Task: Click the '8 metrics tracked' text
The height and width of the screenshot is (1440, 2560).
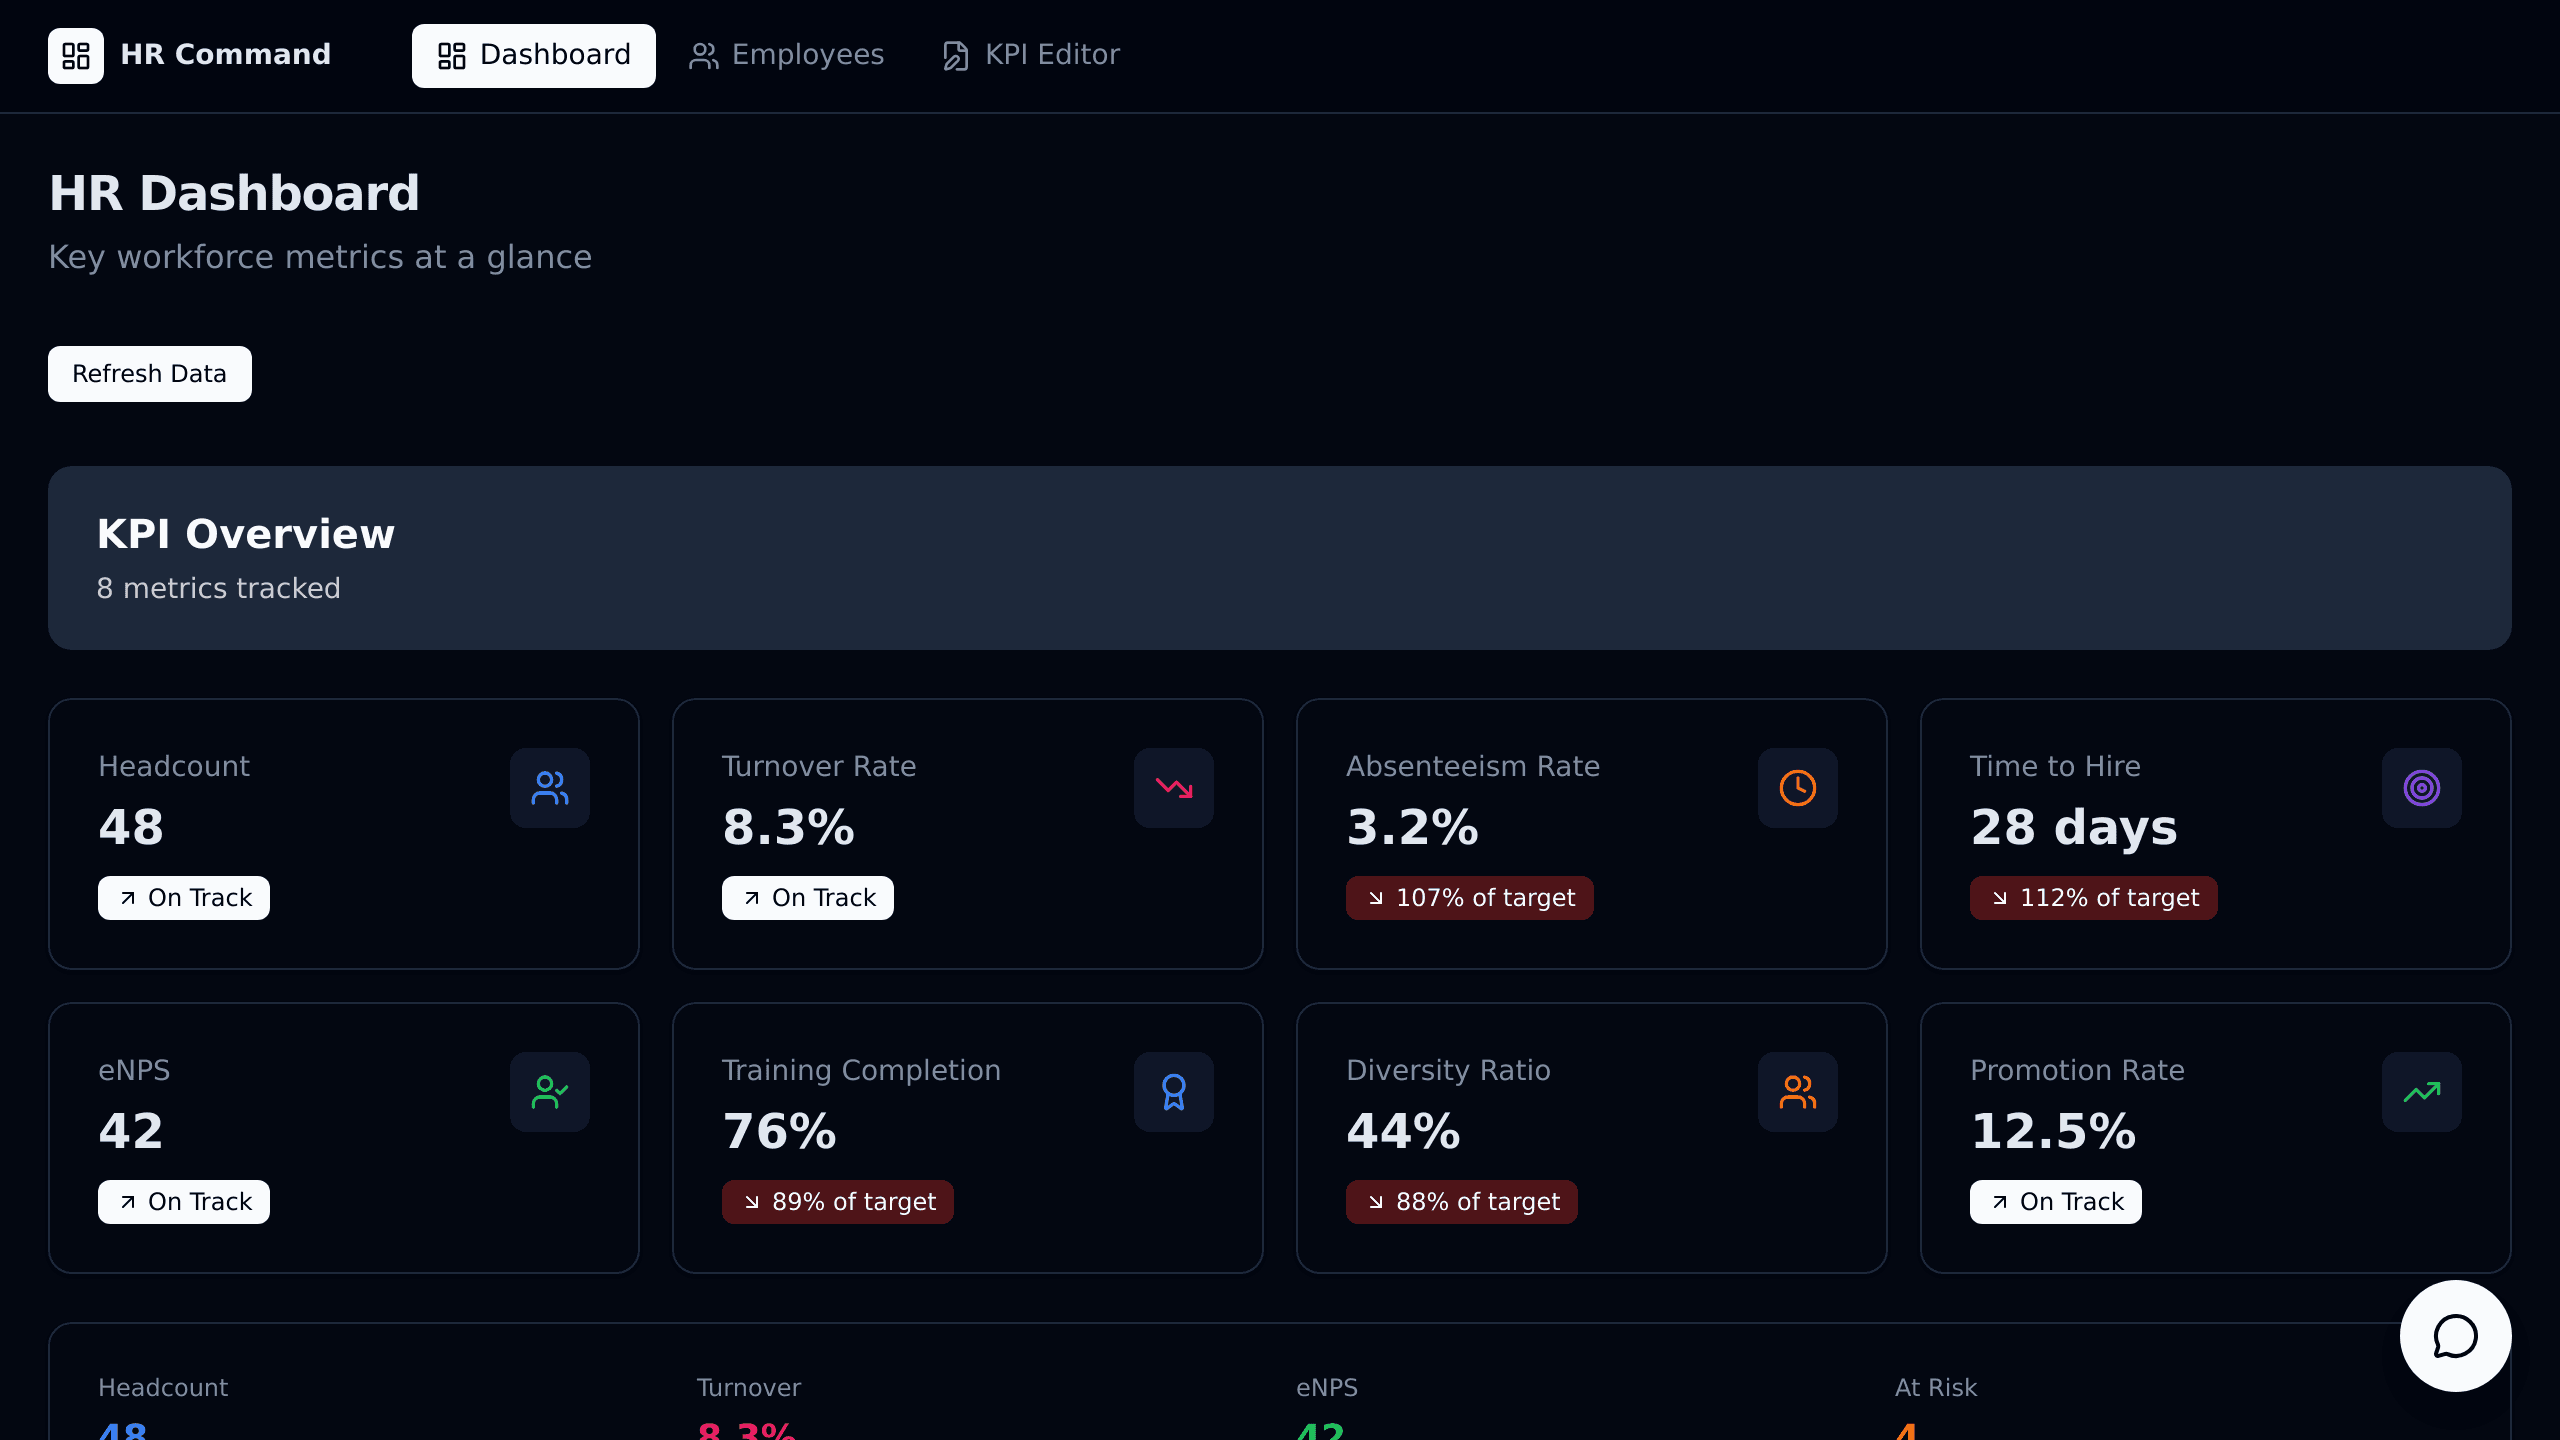Action: click(219, 588)
